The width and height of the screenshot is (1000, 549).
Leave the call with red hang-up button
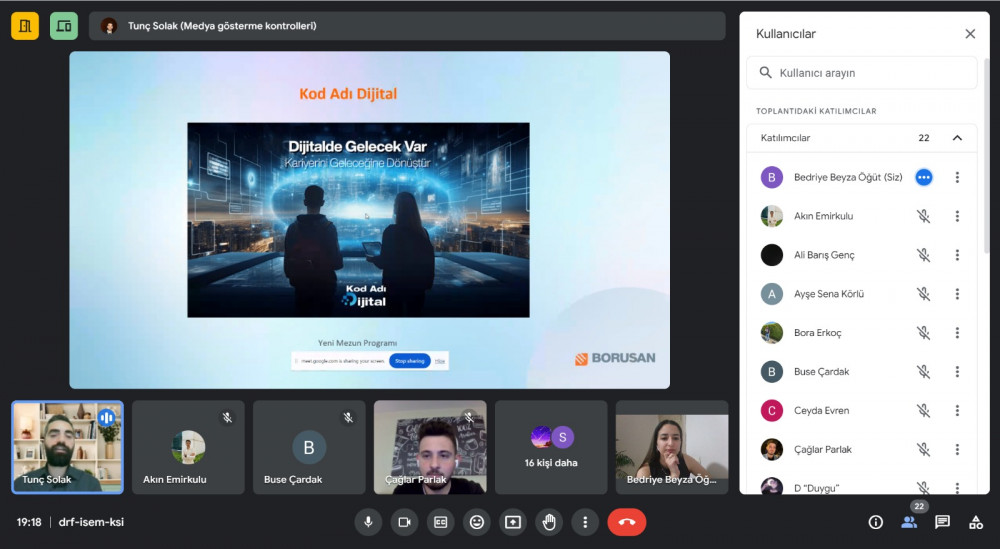coord(627,522)
